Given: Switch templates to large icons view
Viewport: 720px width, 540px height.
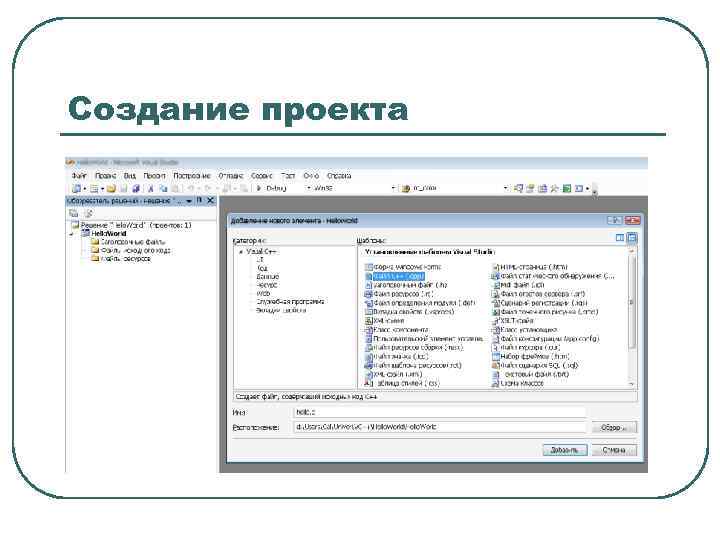Looking at the screenshot, I should [620, 238].
